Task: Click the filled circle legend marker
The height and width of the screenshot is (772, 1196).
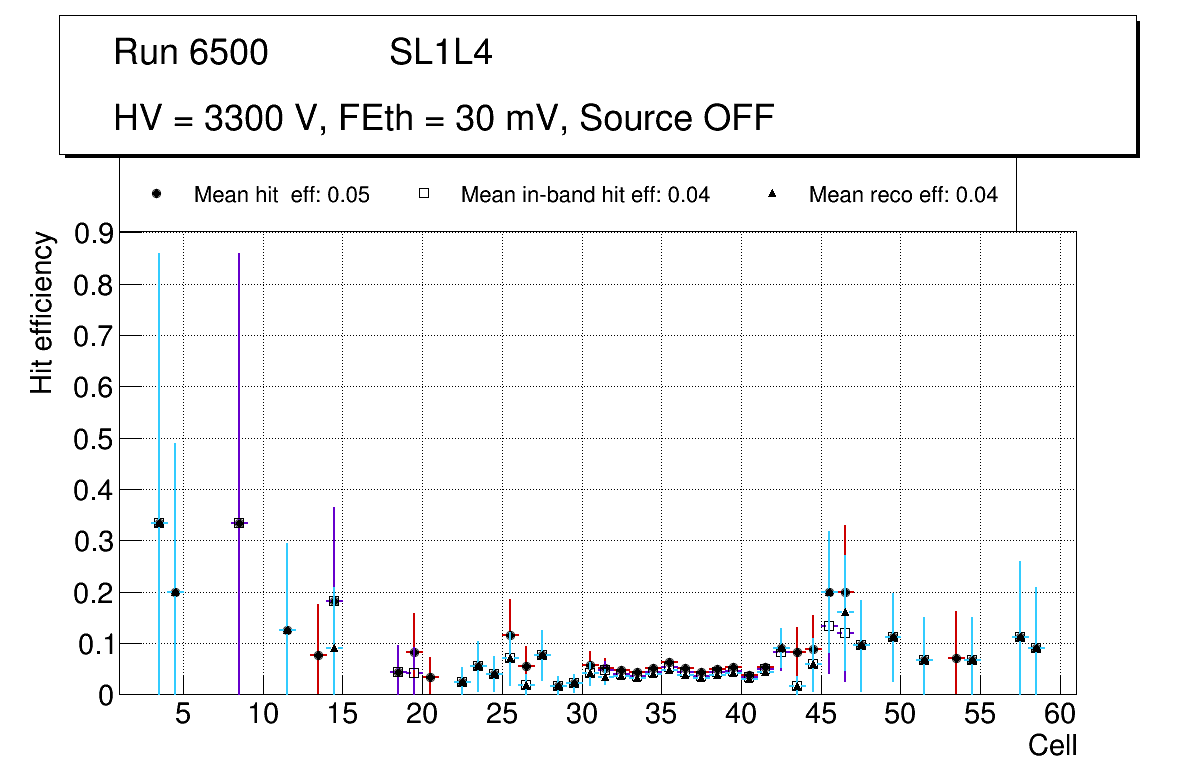Action: click(157, 195)
